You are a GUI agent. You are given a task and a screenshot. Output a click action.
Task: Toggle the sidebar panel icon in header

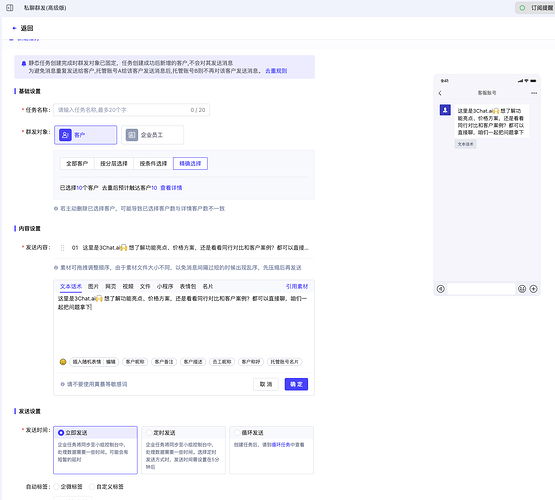coord(10,7)
